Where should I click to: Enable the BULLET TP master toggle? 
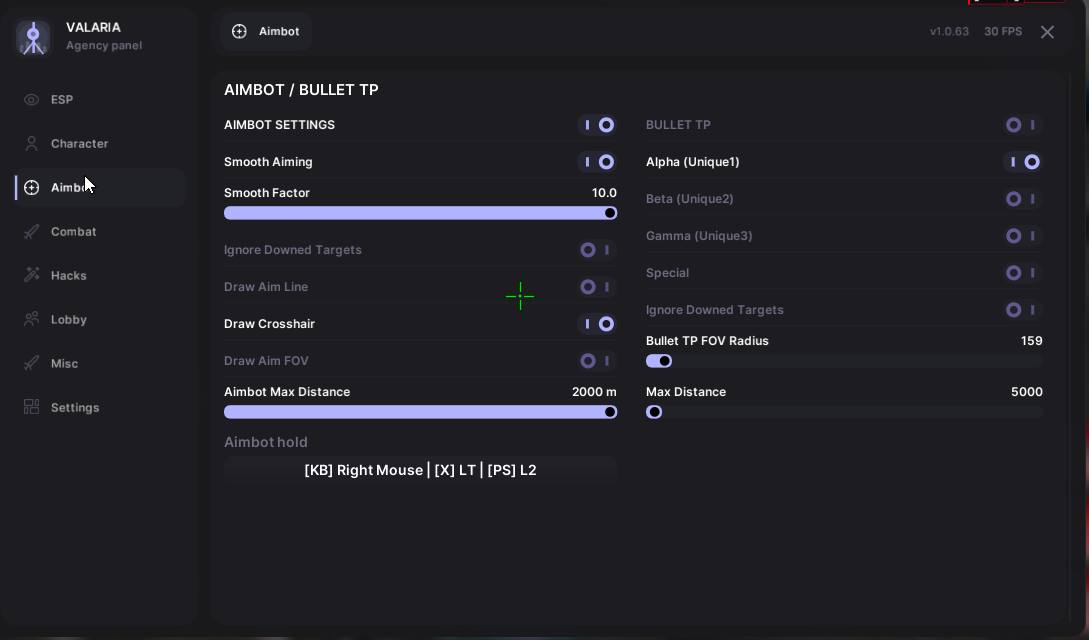click(1023, 125)
